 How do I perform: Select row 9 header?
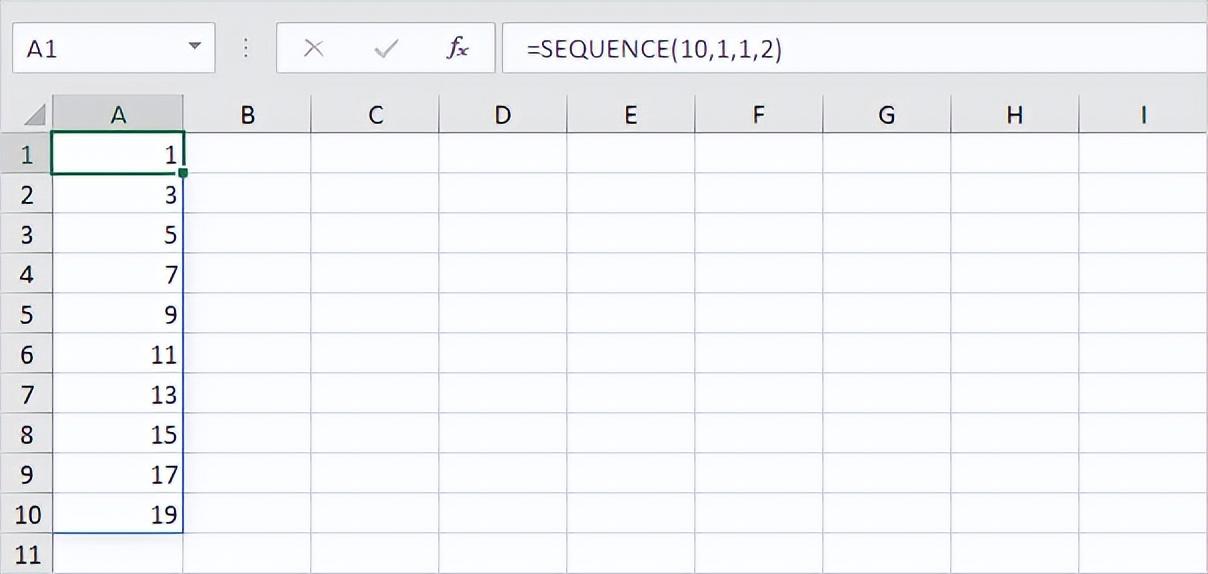(26, 474)
